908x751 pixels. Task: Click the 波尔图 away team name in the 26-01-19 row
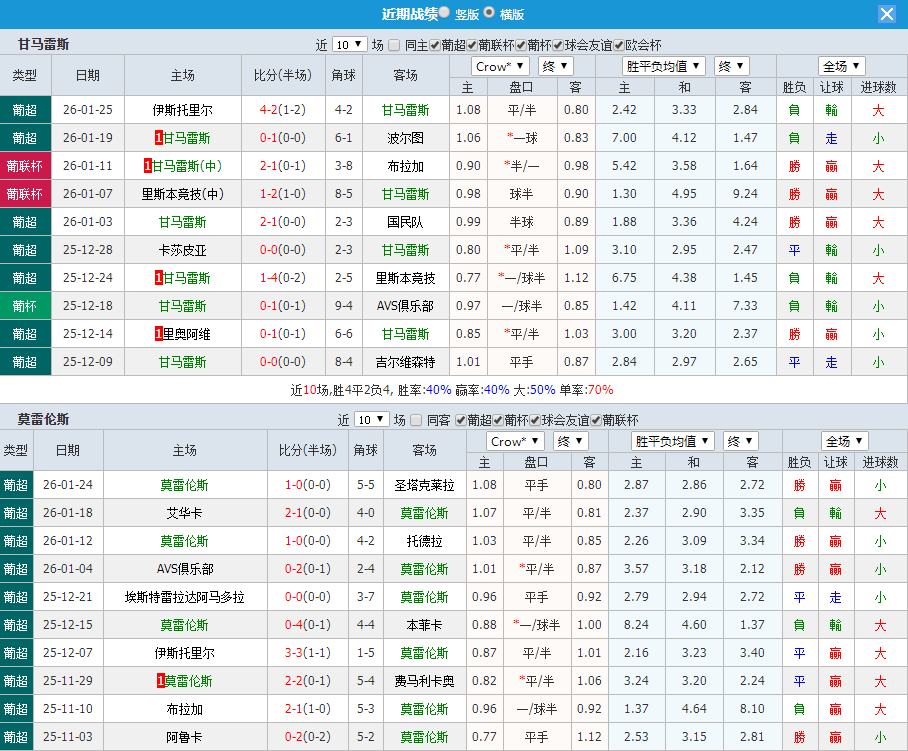(x=405, y=138)
